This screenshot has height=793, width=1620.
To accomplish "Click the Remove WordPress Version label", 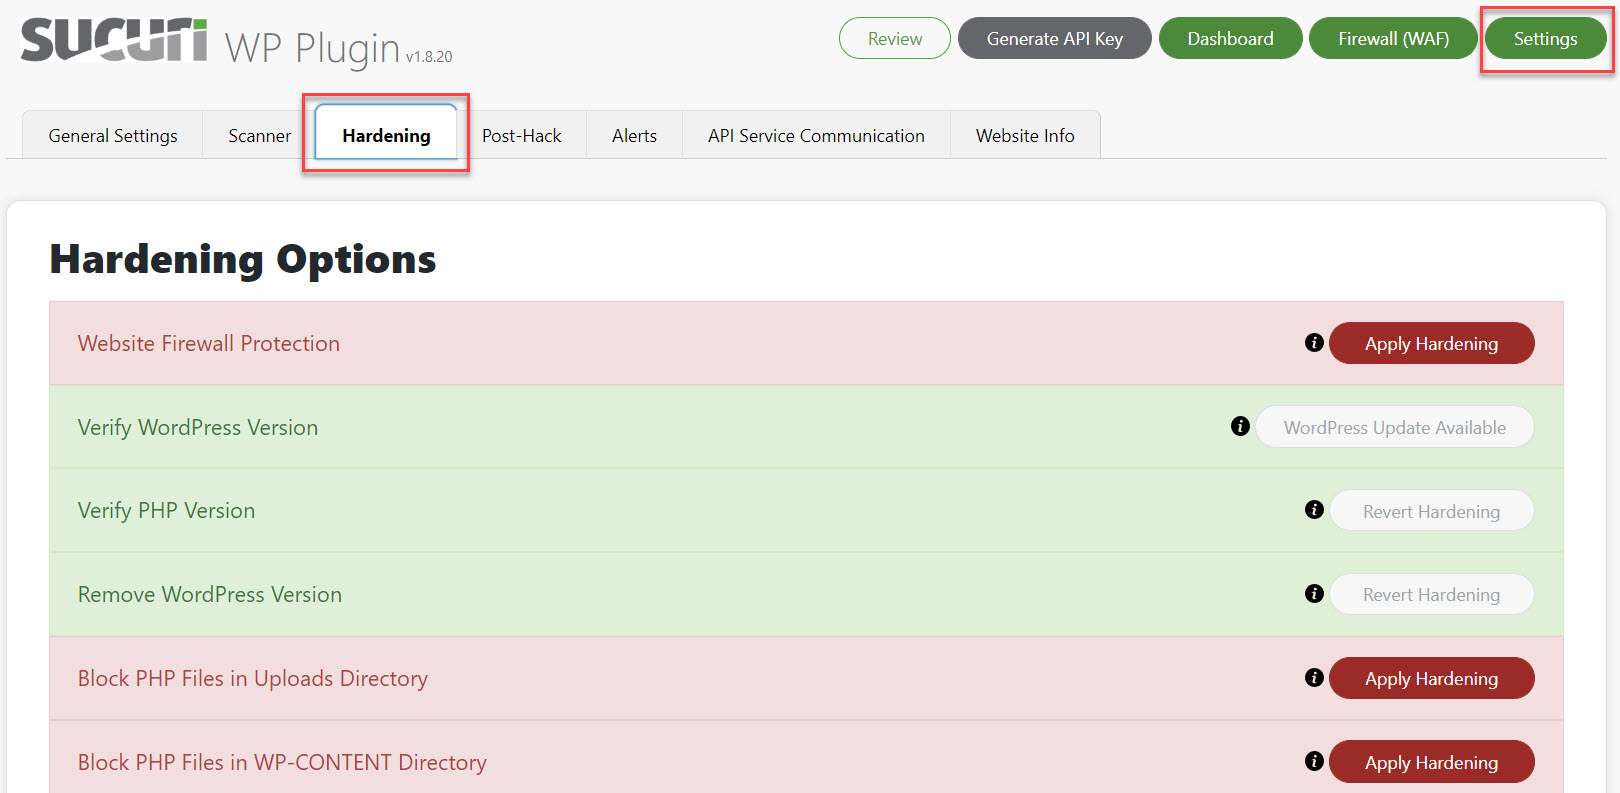I will [210, 594].
